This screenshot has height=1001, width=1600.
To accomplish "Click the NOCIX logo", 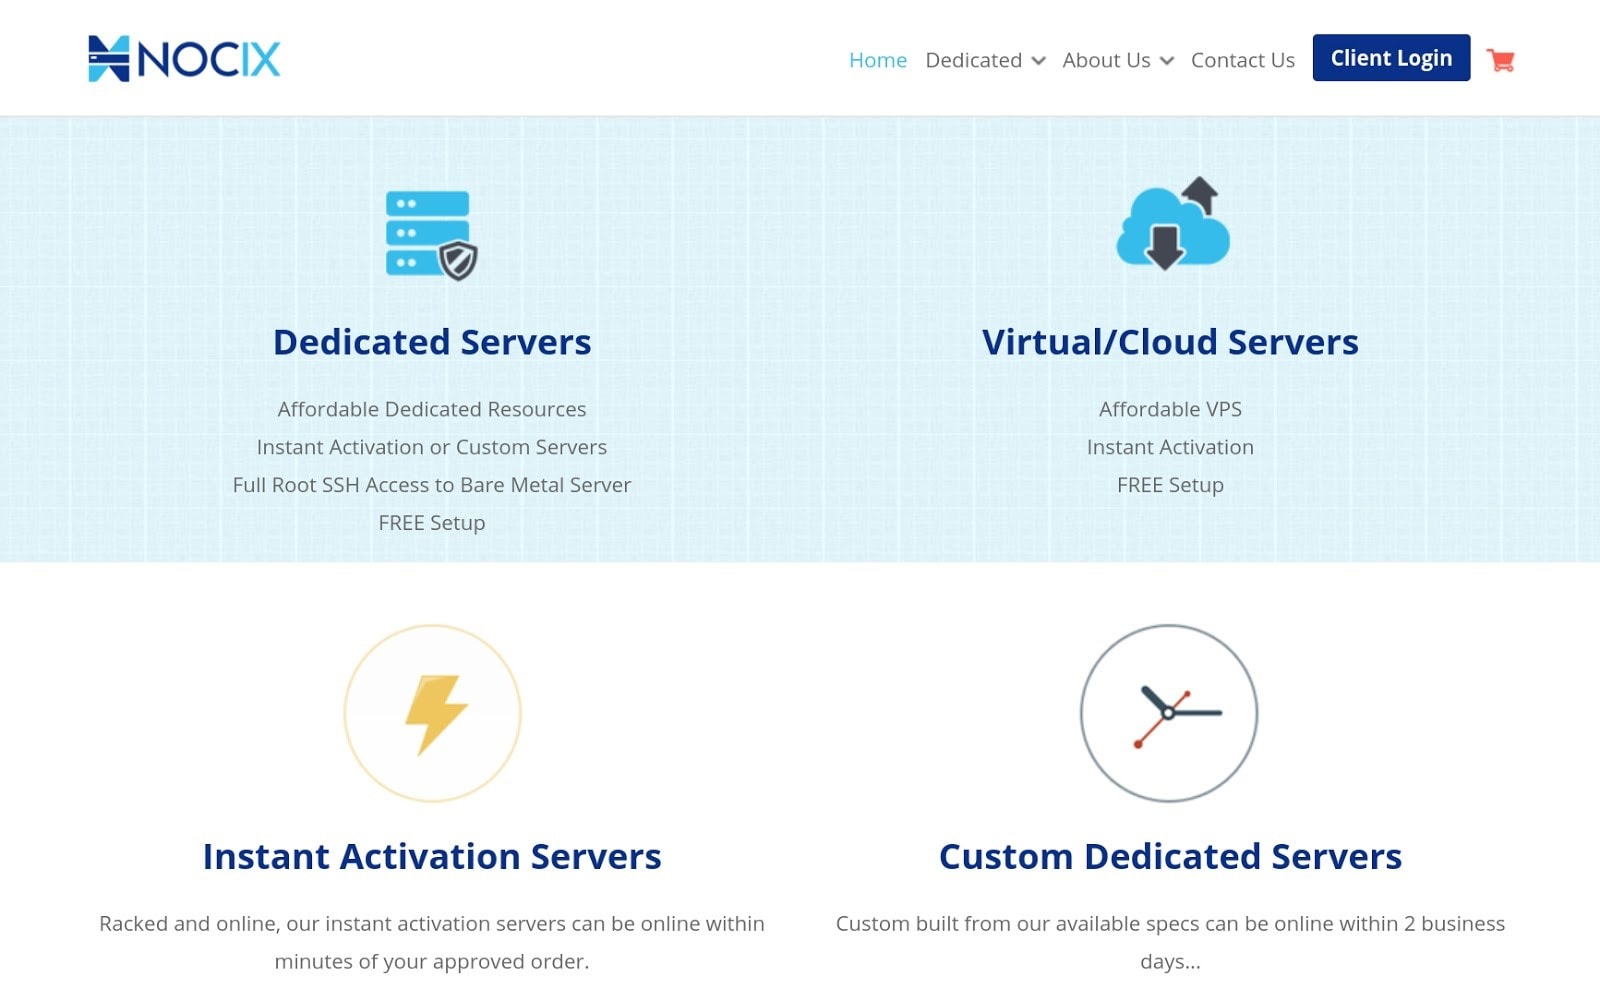I will tap(184, 59).
